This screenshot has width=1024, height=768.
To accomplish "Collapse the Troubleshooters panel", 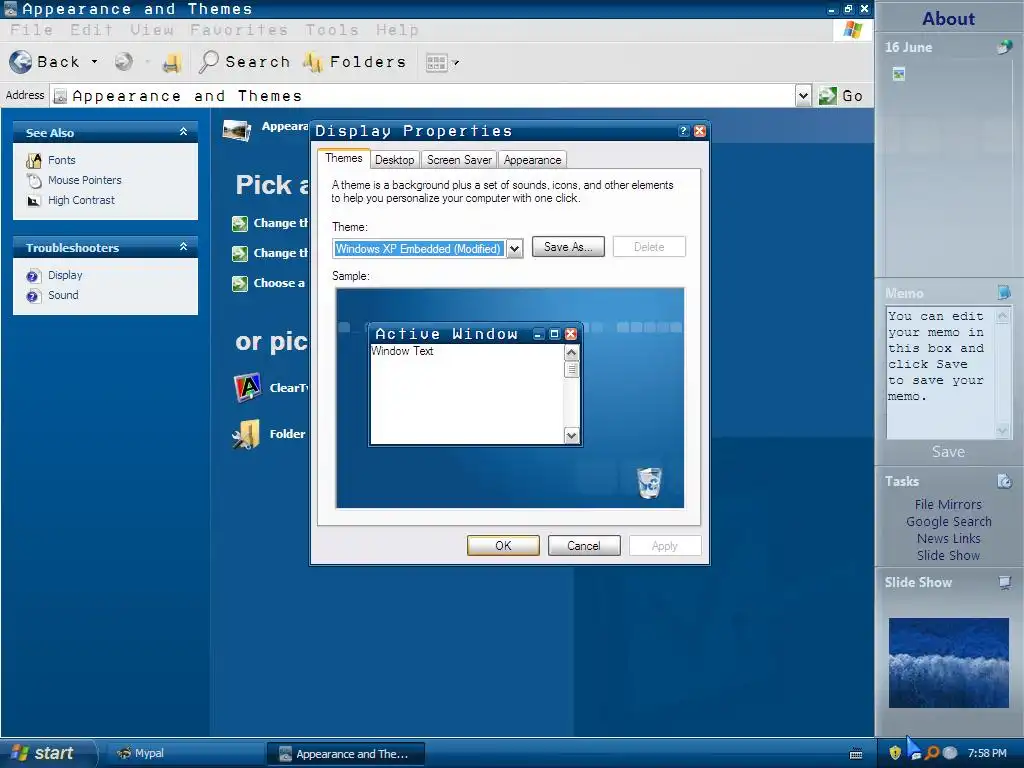I will [x=184, y=247].
